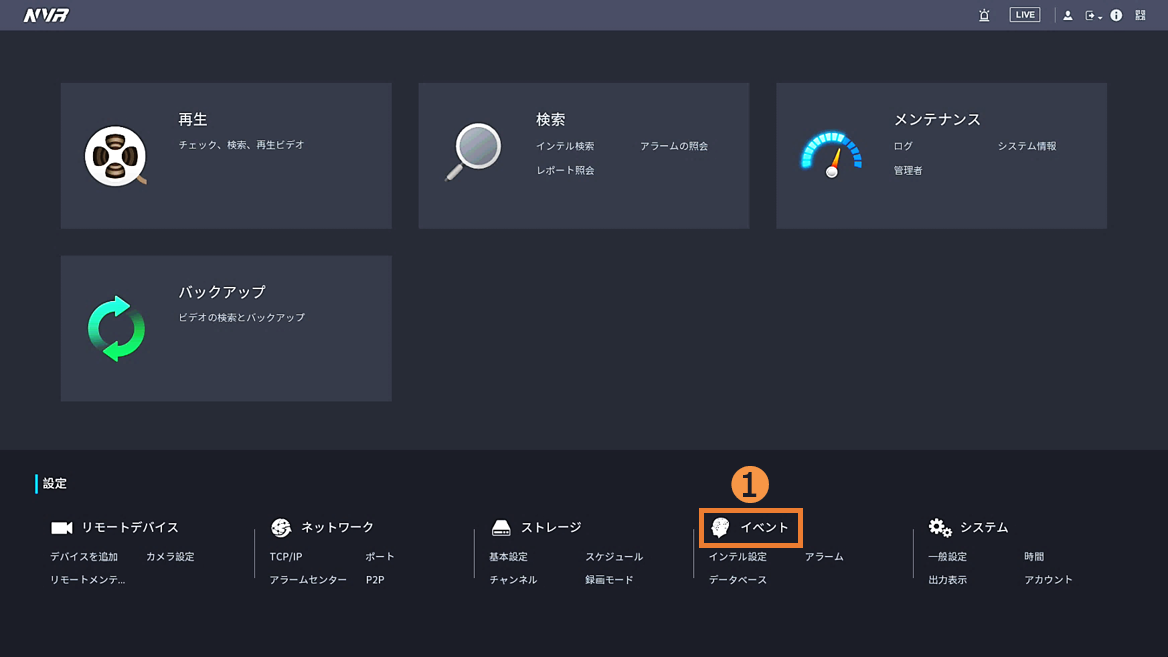Viewport: 1168px width, 657px height.
Task: Open アカウント under system
Action: point(1048,580)
